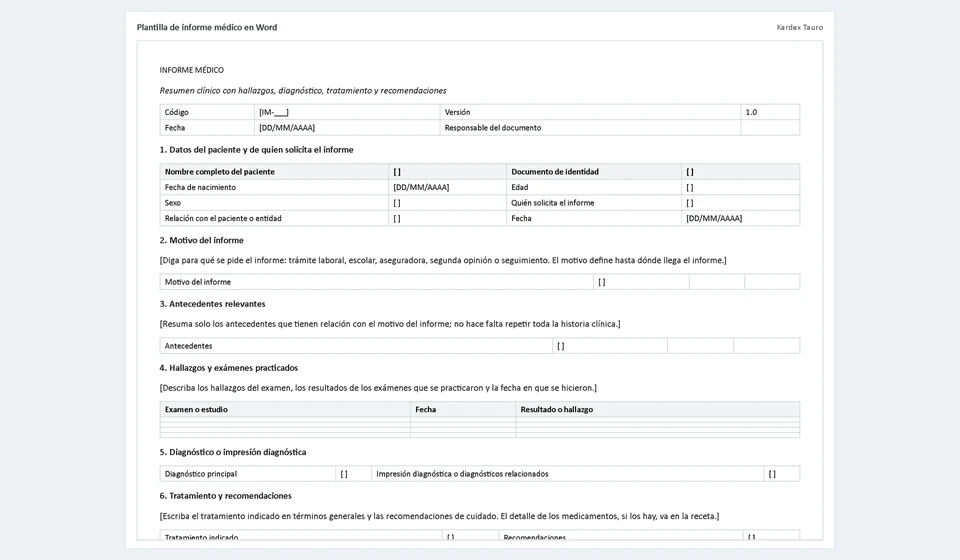Click the "Fecha" cell below "Código"

click(207, 127)
